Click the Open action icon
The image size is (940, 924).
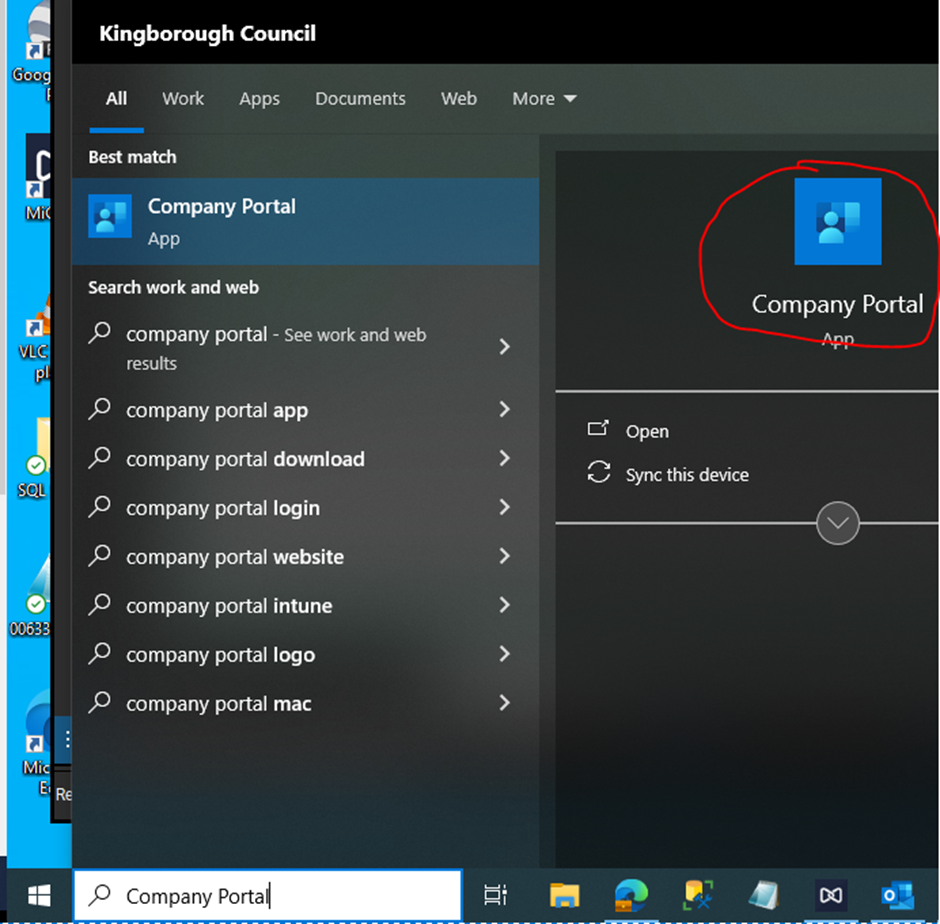[x=598, y=429]
